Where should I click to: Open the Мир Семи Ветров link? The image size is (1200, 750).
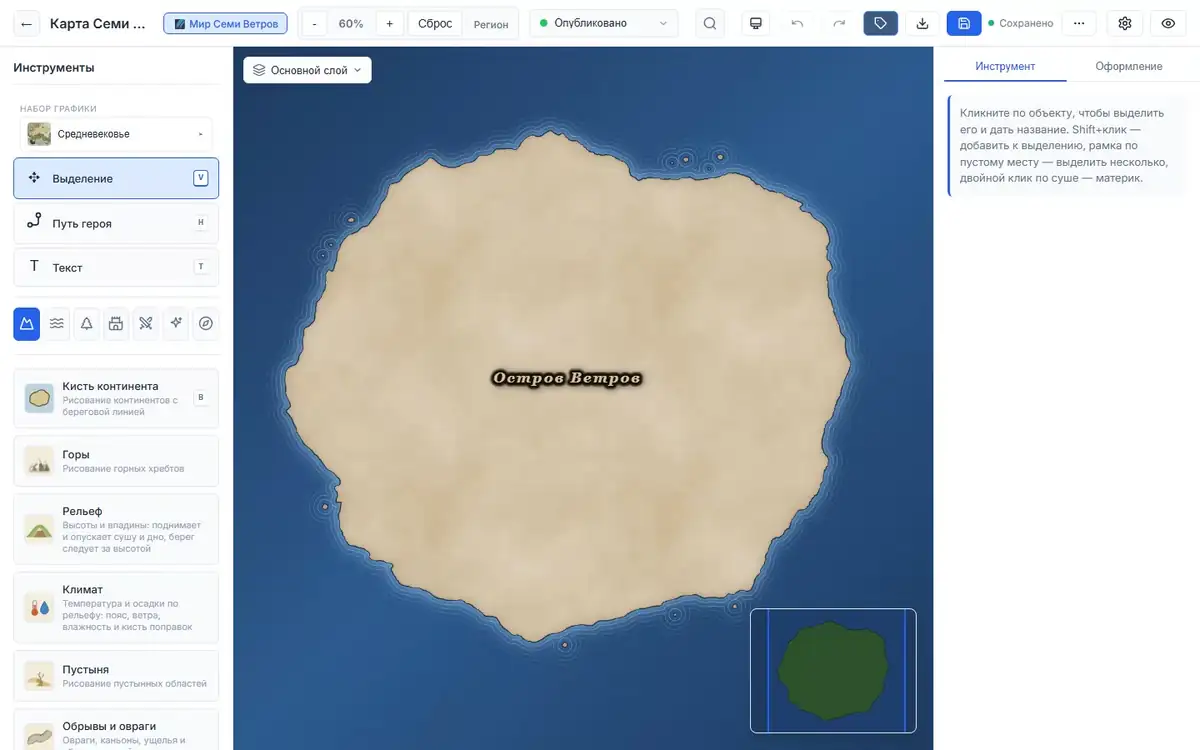click(226, 23)
